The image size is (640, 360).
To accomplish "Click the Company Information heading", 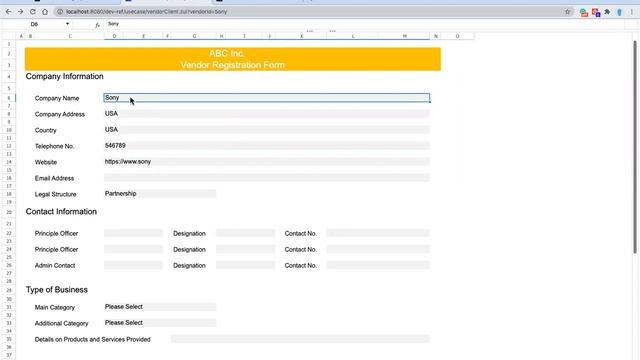I will (64, 76).
